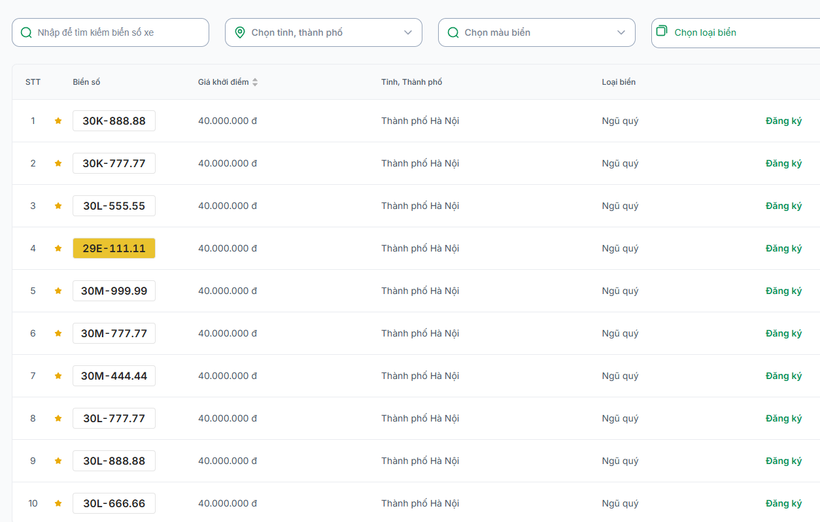Screen dimensions: 820x522
Task: Click the star icon next to 30L-555.55
Action: point(58,206)
